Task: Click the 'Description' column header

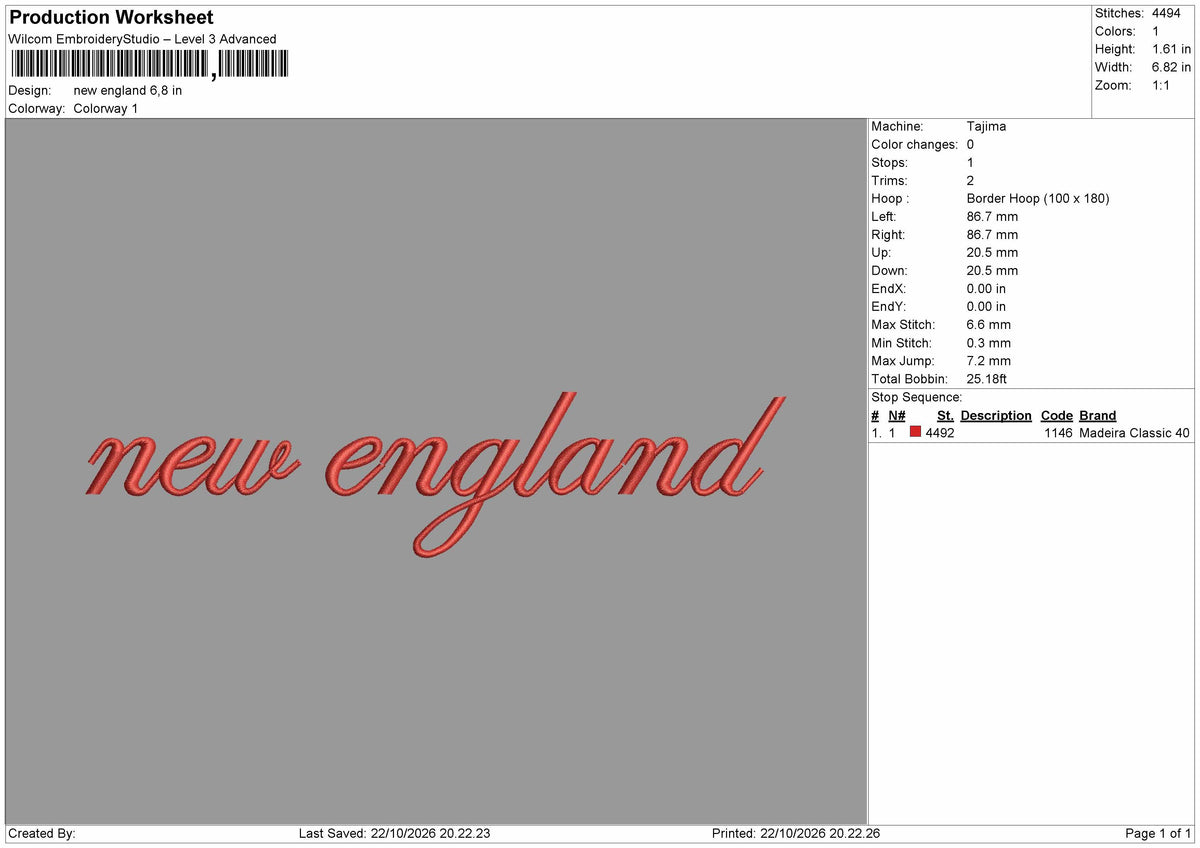Action: [x=996, y=415]
